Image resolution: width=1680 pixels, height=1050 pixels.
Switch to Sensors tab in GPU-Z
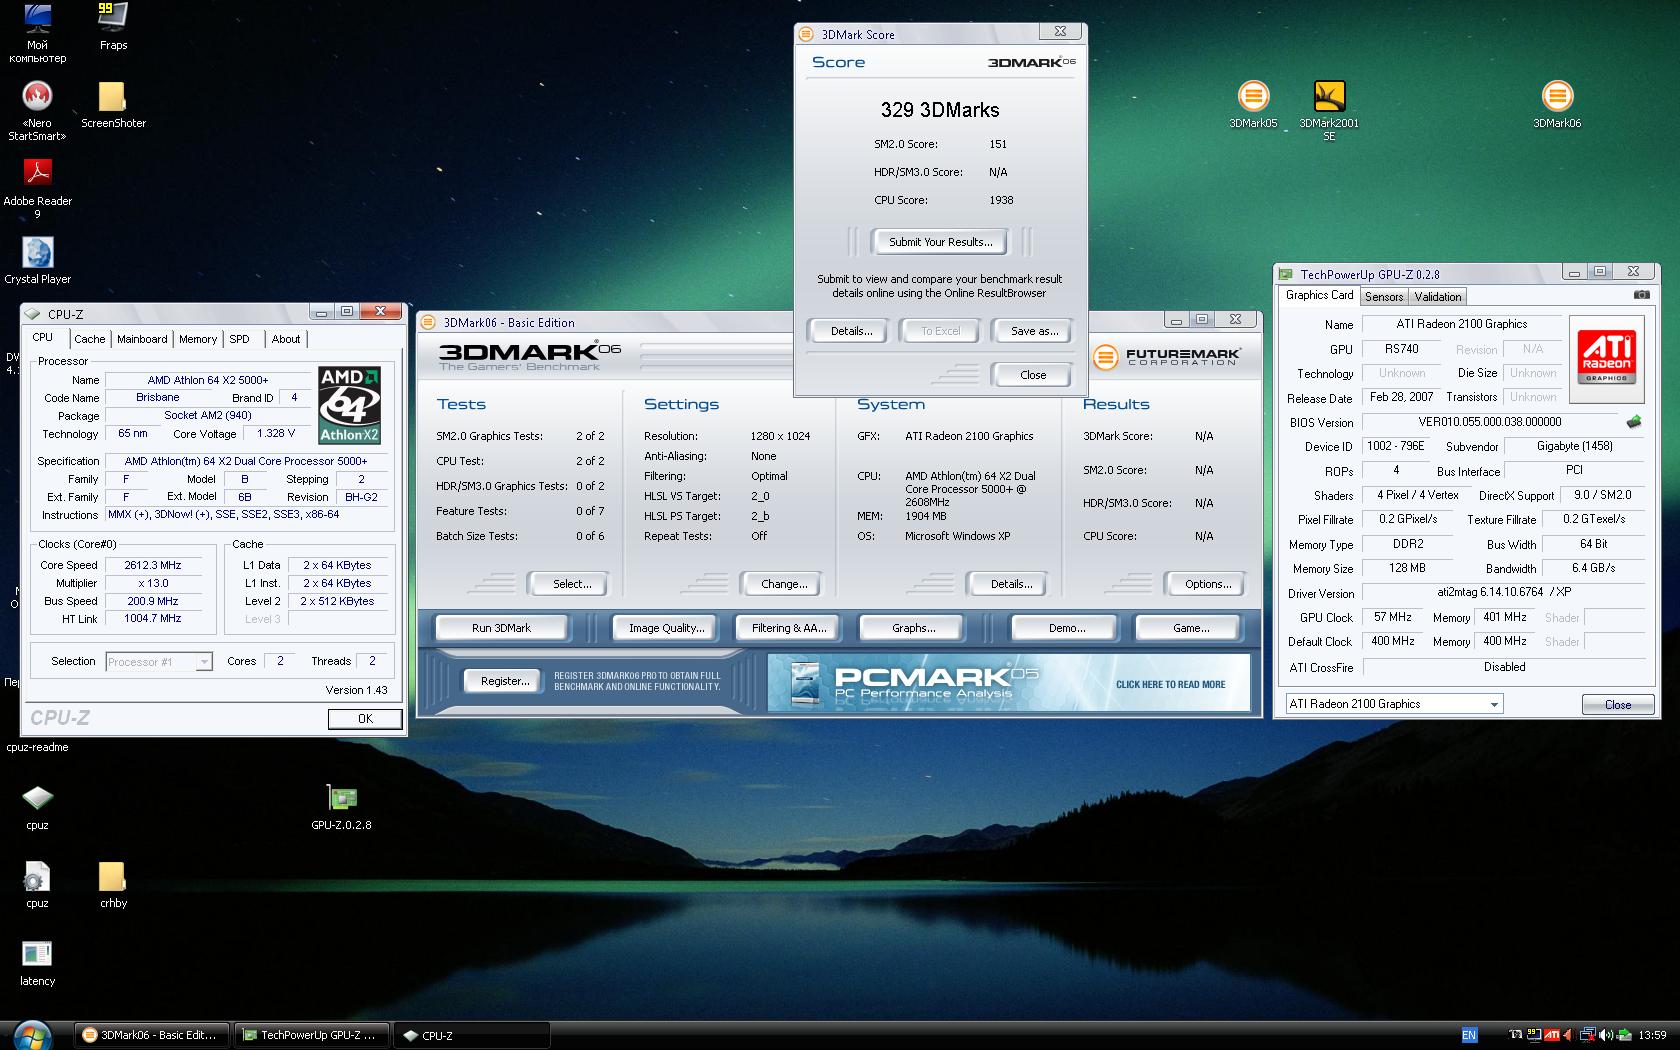point(1384,297)
